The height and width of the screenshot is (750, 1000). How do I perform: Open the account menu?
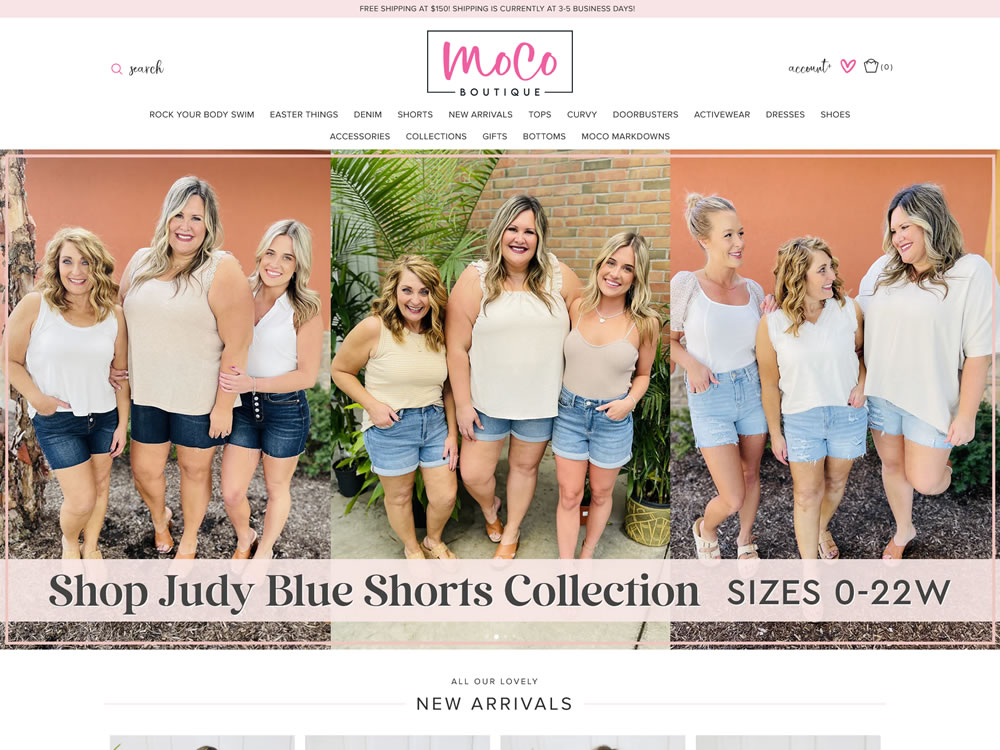(x=809, y=67)
